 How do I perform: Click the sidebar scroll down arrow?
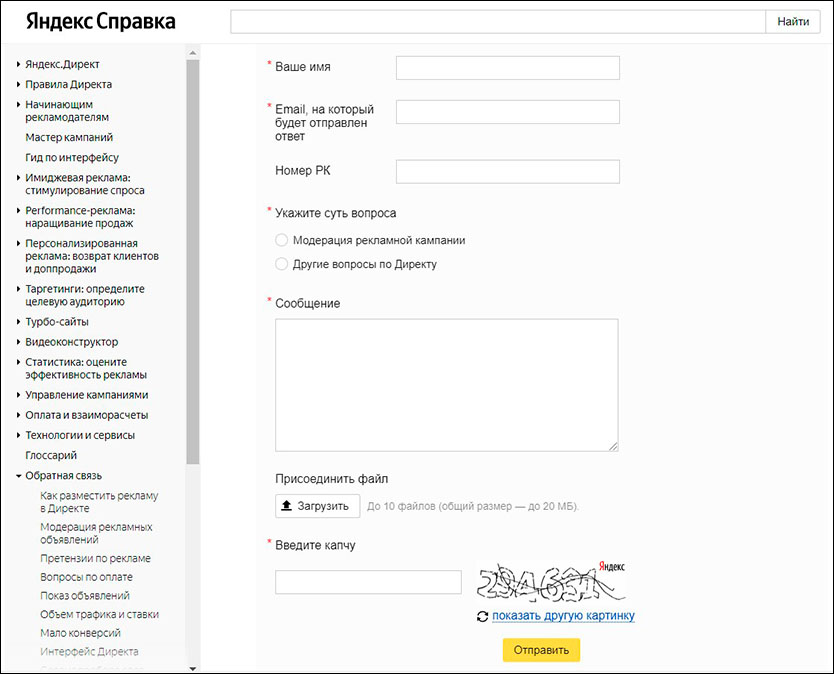point(193,669)
